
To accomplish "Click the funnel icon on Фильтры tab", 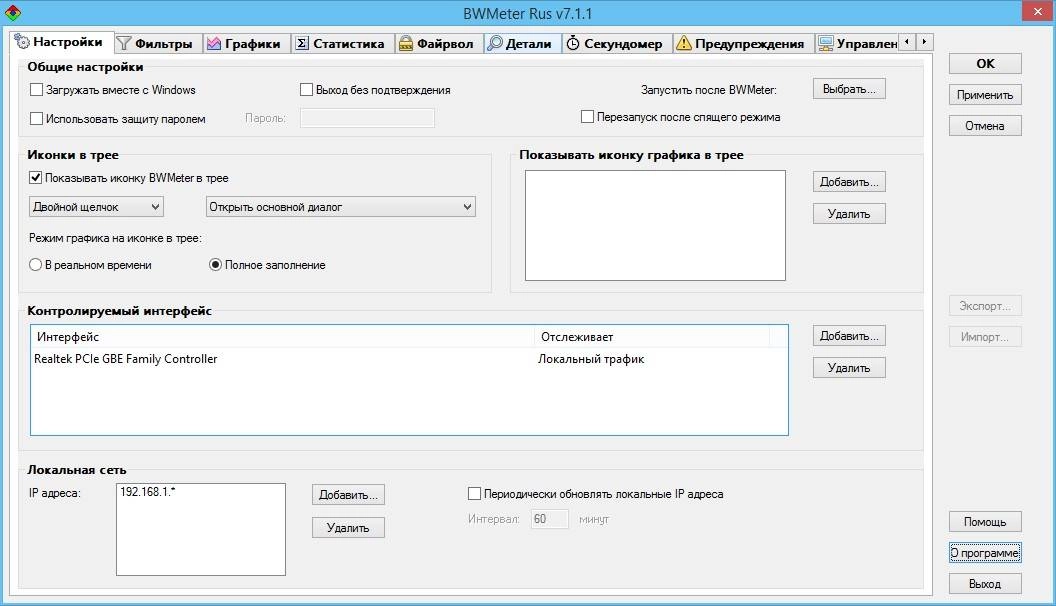I will tap(123, 44).
